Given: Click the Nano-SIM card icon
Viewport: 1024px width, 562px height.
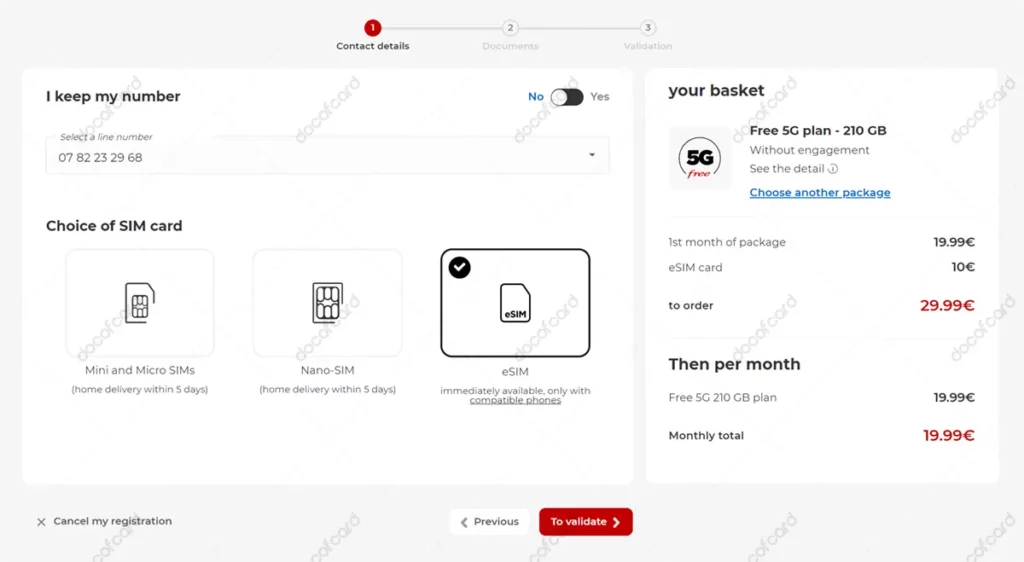Looking at the screenshot, I should 327,302.
